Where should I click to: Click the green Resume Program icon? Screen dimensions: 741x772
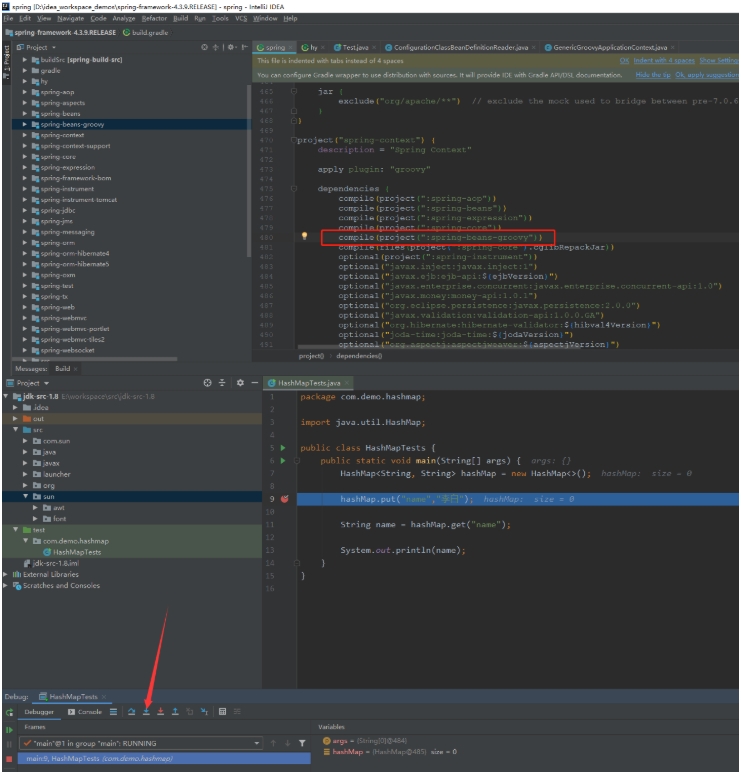pos(9,730)
